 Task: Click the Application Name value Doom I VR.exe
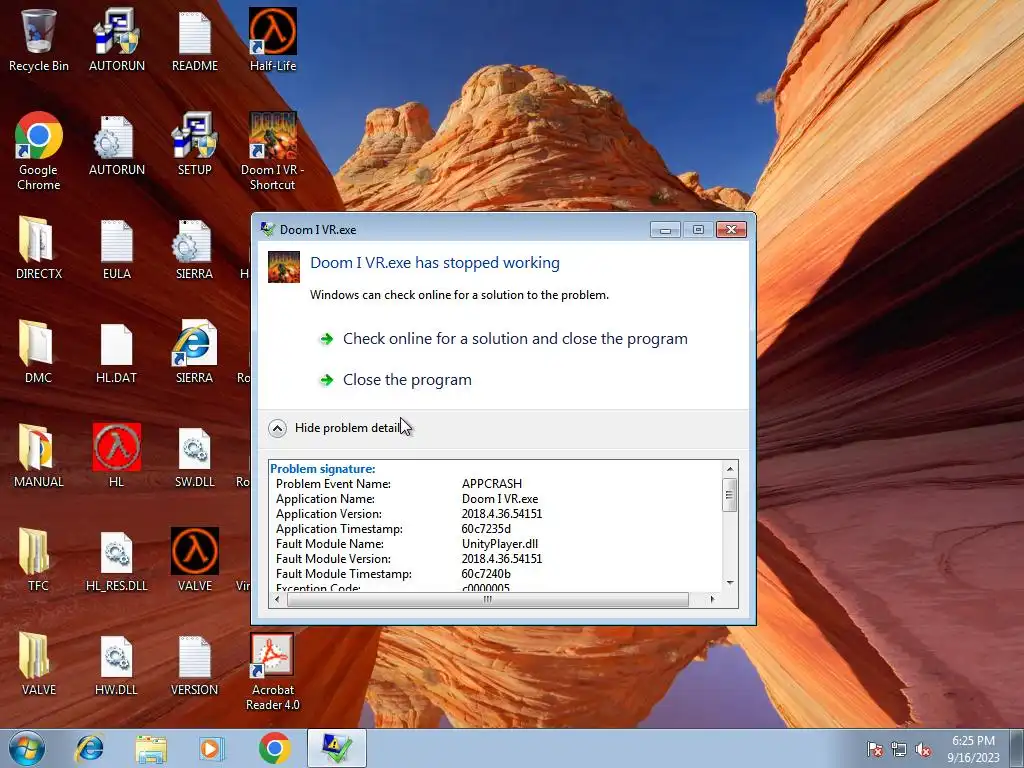point(500,499)
